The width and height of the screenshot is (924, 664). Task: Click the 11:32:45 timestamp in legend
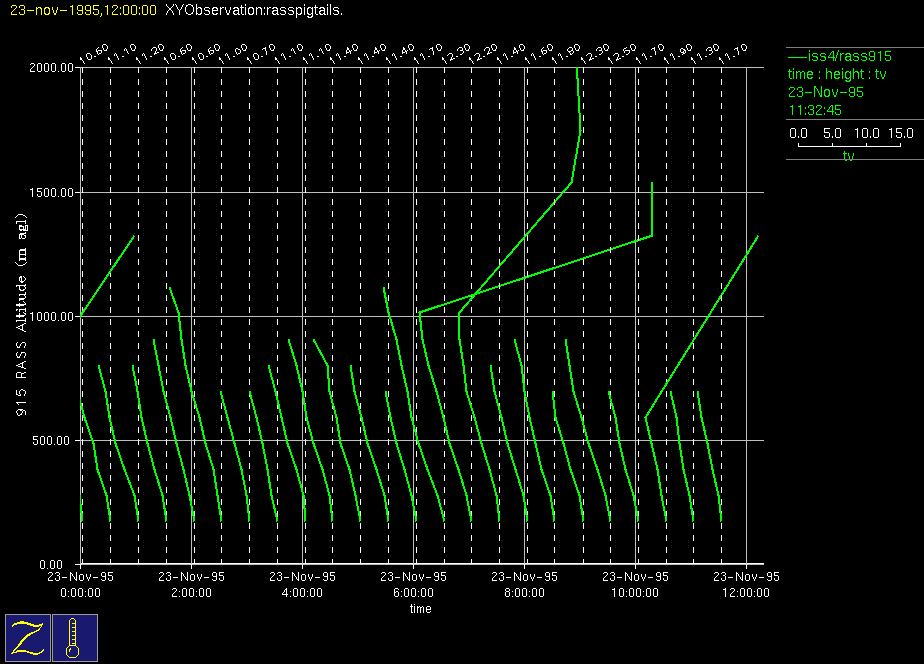click(x=815, y=110)
